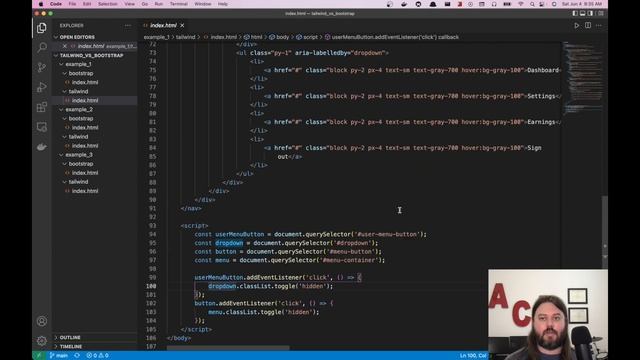
Task: Open the Accounts menu icon
Action: [42, 321]
